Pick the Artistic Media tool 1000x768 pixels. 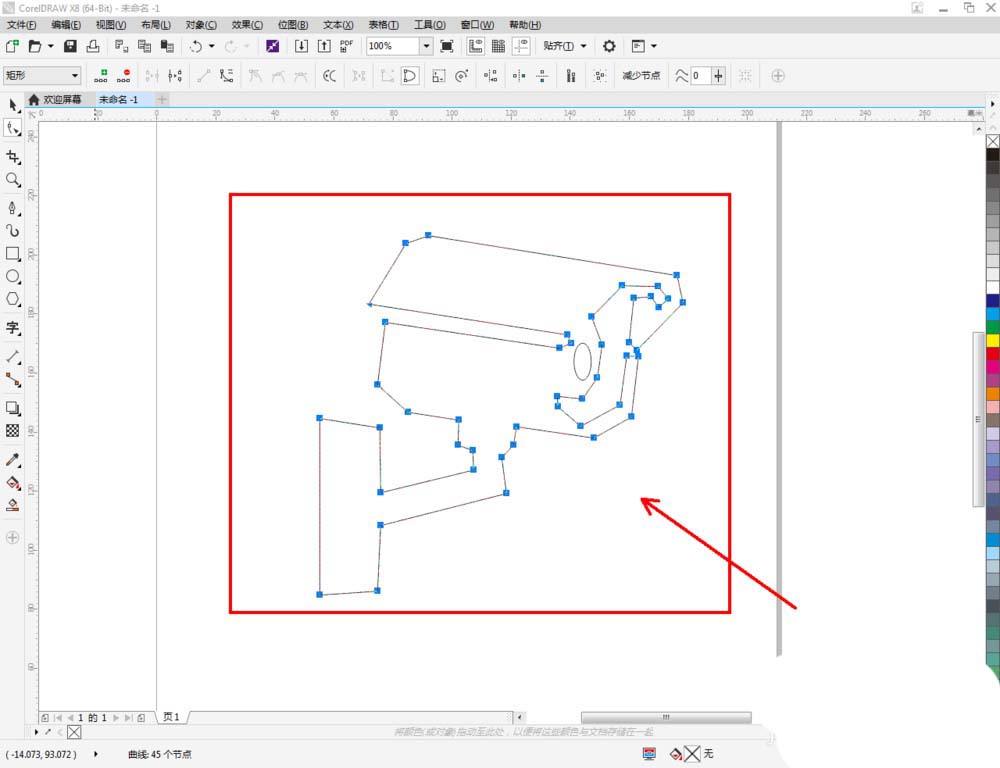[13, 230]
